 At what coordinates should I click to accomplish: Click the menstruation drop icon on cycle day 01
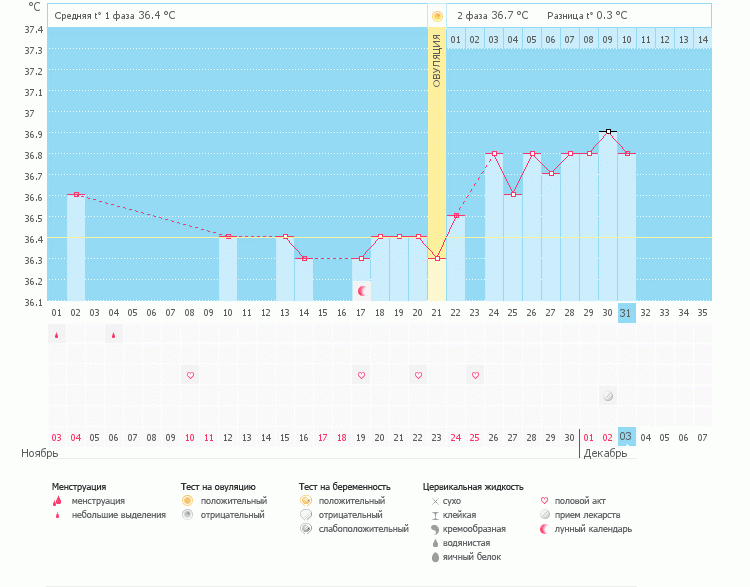(x=56, y=335)
